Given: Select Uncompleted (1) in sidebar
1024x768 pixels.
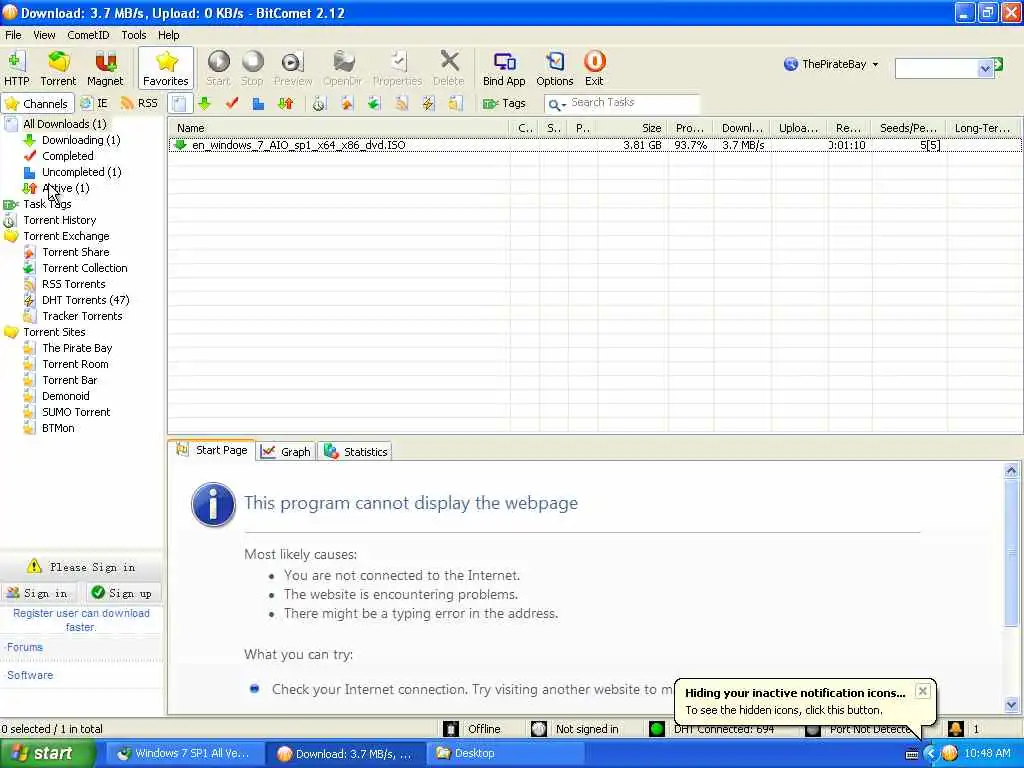Looking at the screenshot, I should click(82, 172).
